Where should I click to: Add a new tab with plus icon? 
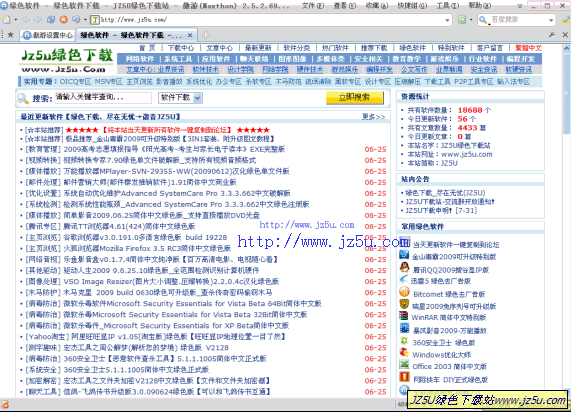pyautogui.click(x=206, y=35)
